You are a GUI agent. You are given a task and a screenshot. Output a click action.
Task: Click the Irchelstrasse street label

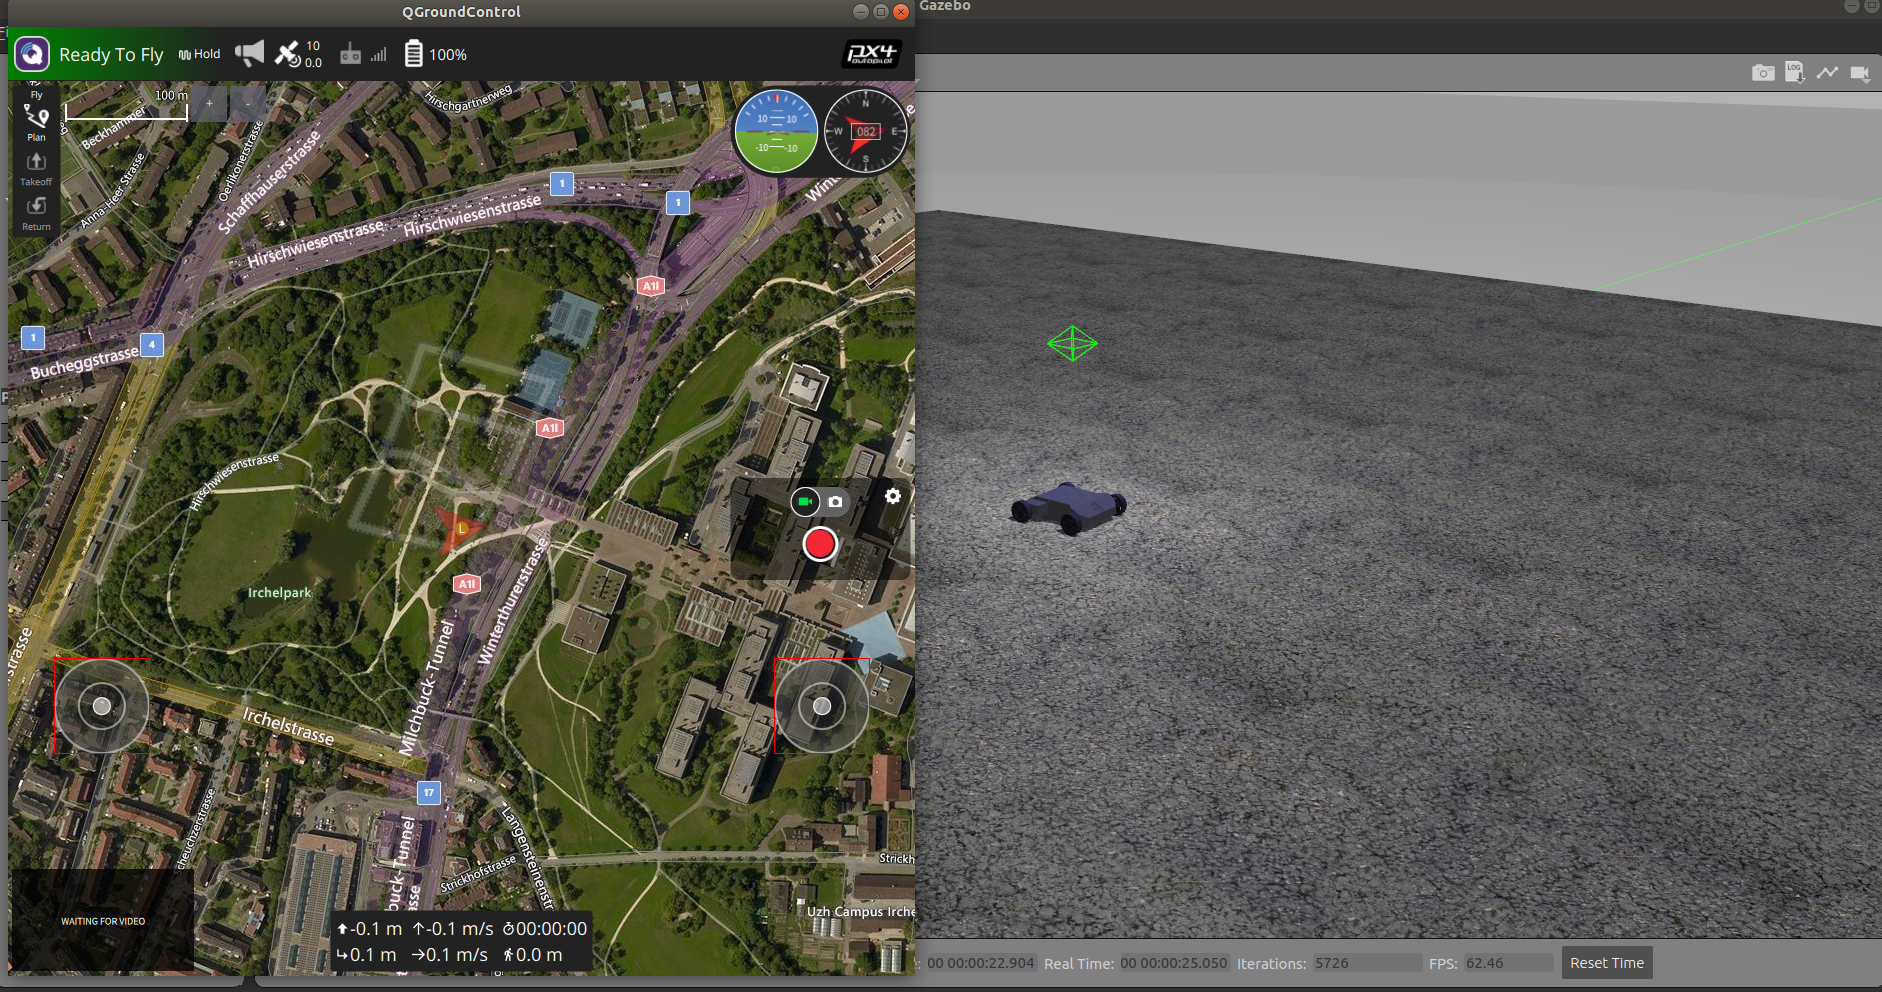click(288, 725)
